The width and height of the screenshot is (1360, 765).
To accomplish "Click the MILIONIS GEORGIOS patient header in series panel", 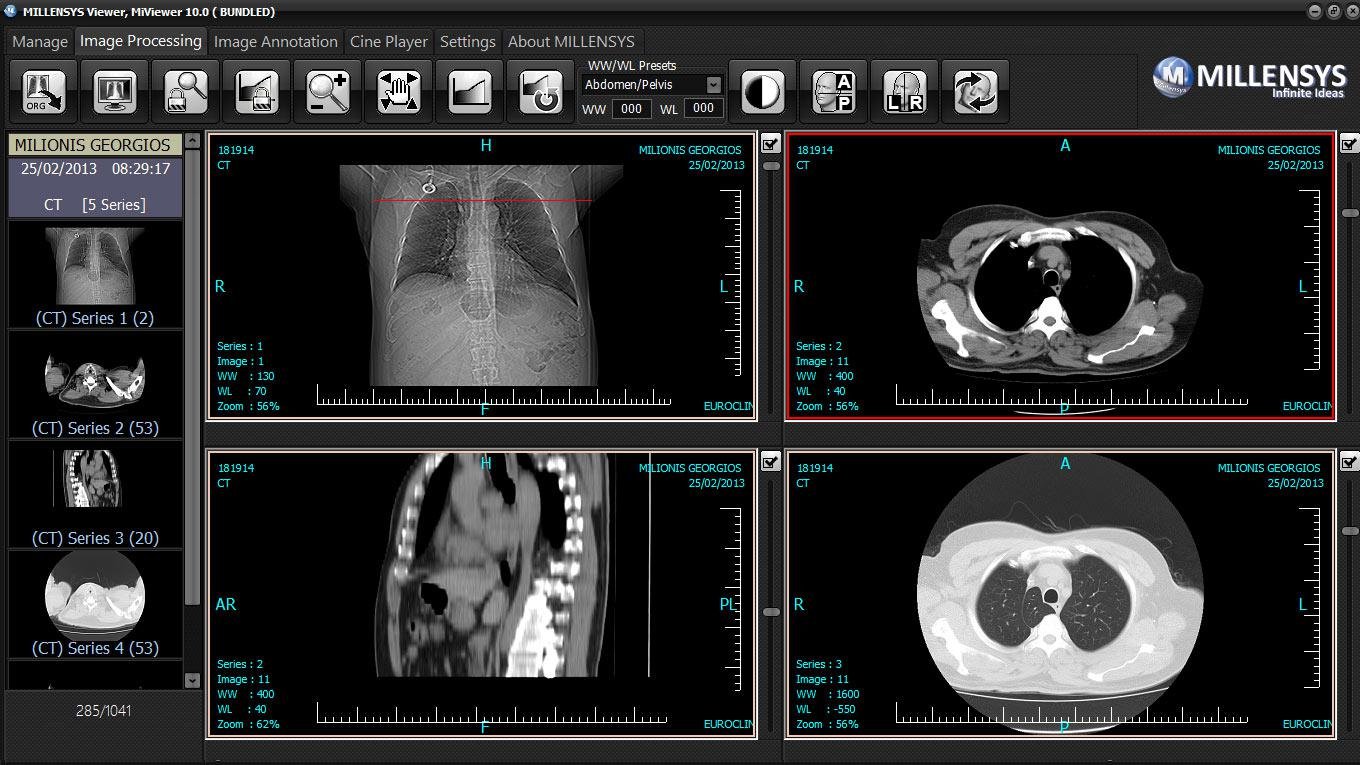I will pyautogui.click(x=95, y=145).
